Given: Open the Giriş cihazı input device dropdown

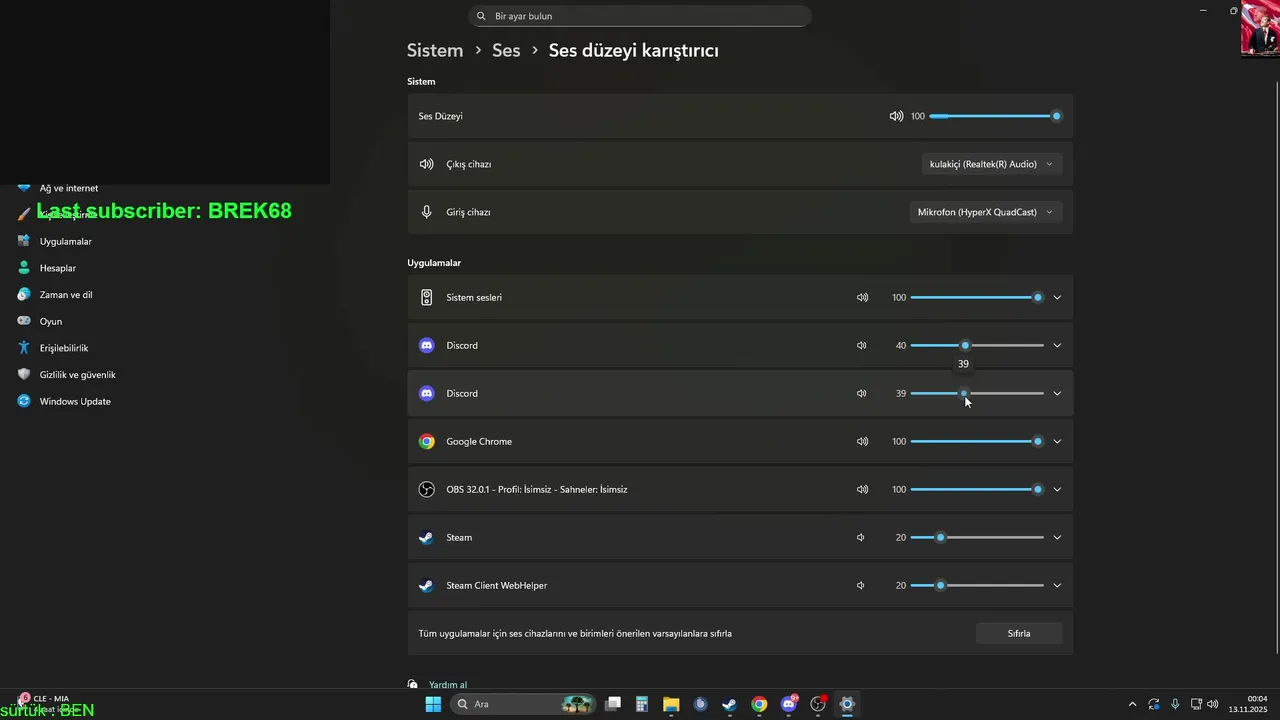Looking at the screenshot, I should (x=985, y=212).
